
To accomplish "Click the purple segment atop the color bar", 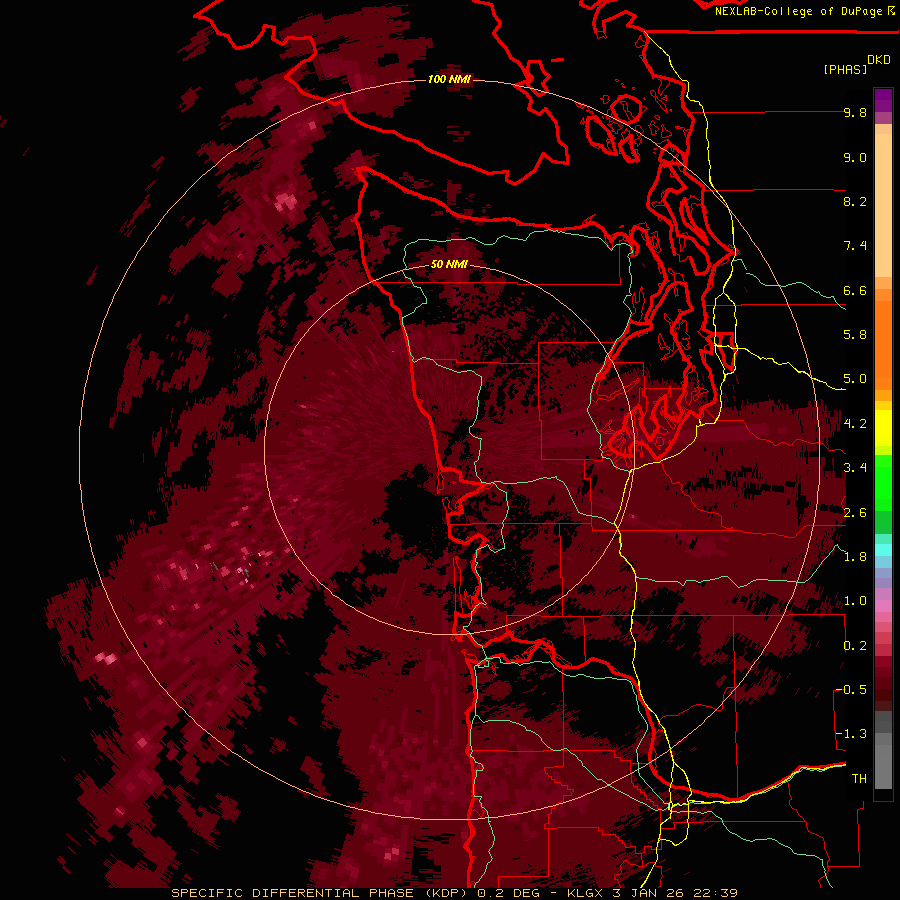I will pos(883,100).
